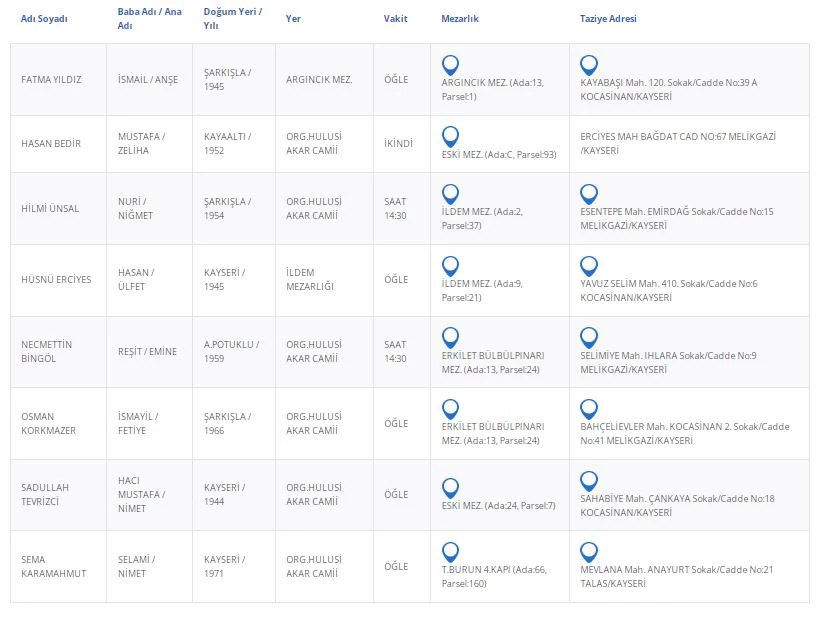
Task: Show İldem Mez. map pin in Hilmi Ünsal row
Action: [x=450, y=193]
